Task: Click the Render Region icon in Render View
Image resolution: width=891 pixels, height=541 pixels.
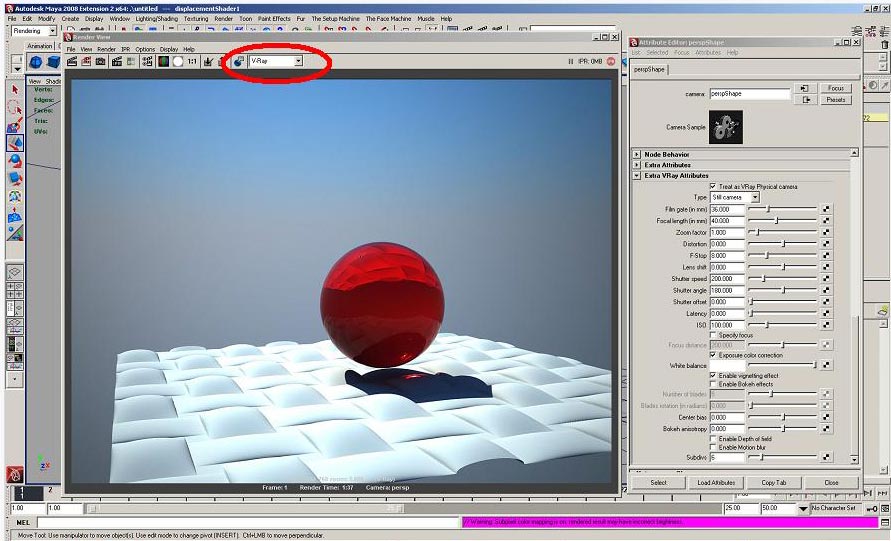Action: click(x=86, y=61)
